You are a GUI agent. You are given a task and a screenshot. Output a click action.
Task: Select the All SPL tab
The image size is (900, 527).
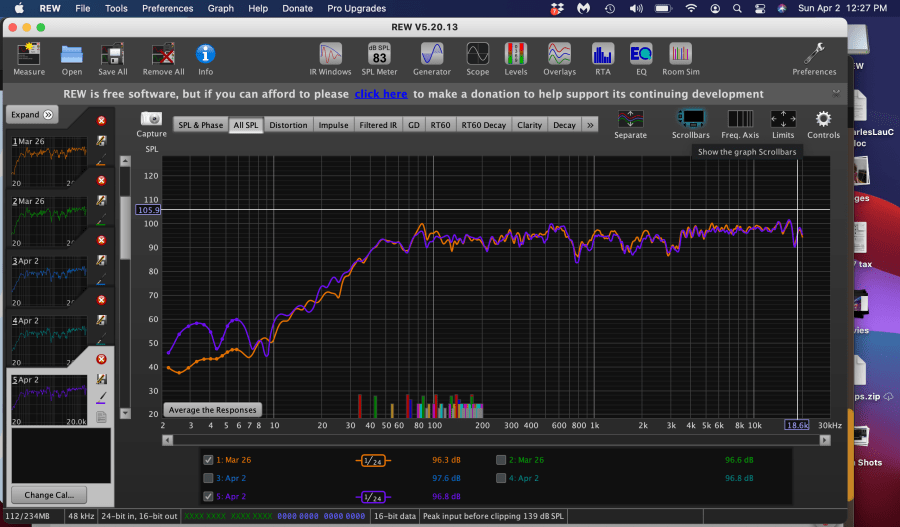[x=246, y=125]
